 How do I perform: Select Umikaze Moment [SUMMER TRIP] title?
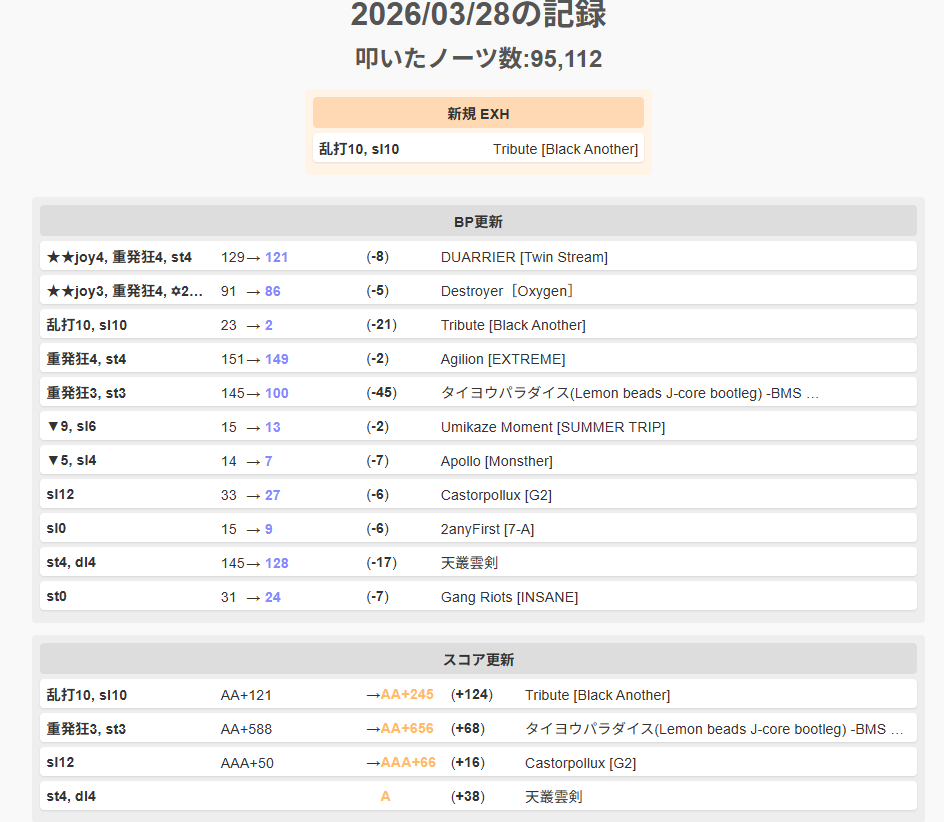[x=553, y=427]
